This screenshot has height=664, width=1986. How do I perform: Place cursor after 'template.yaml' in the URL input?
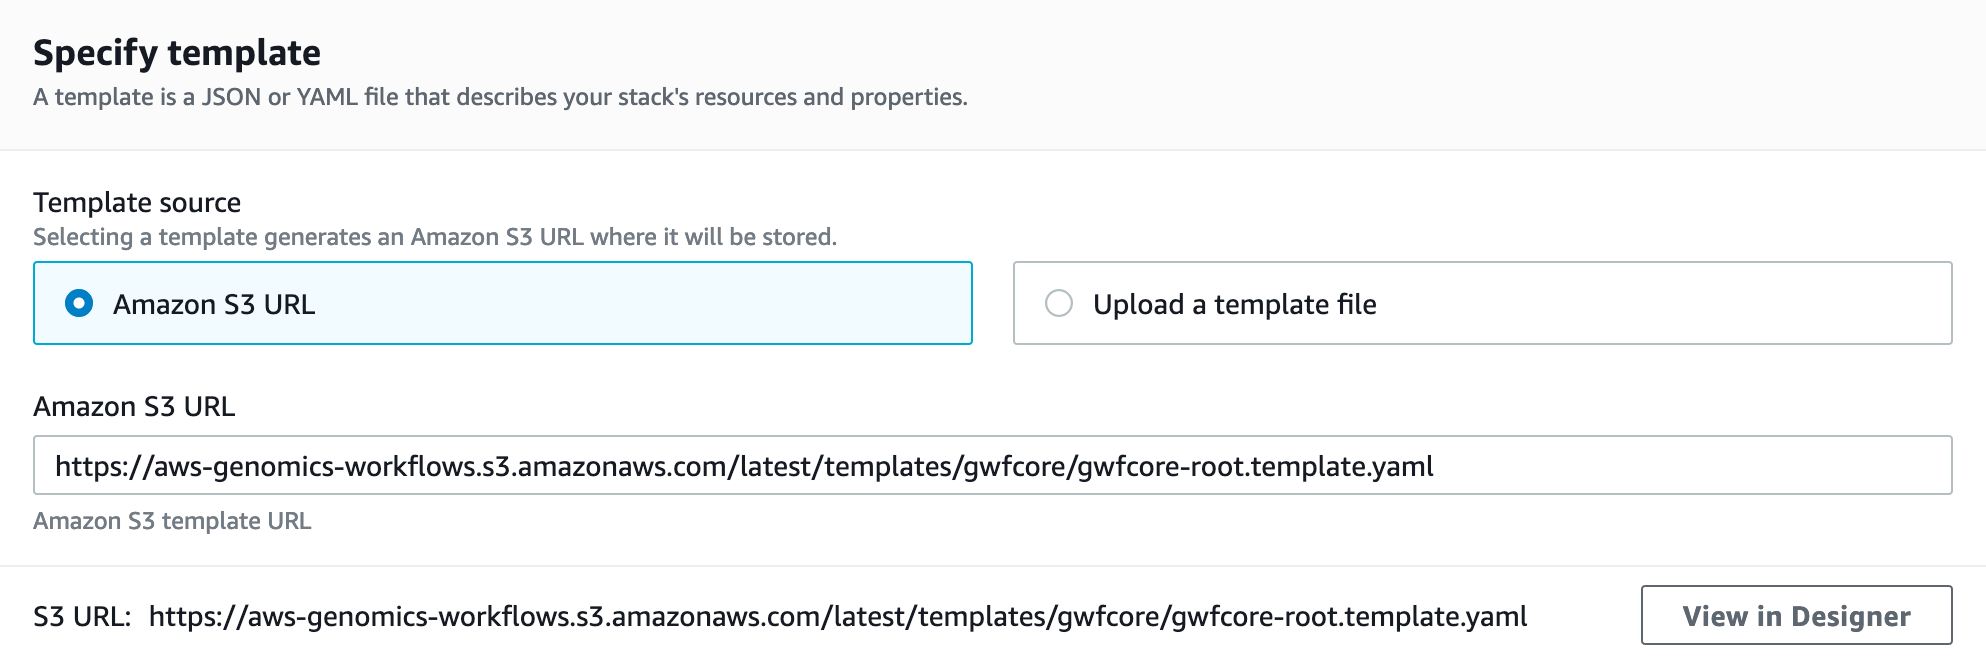1435,466
